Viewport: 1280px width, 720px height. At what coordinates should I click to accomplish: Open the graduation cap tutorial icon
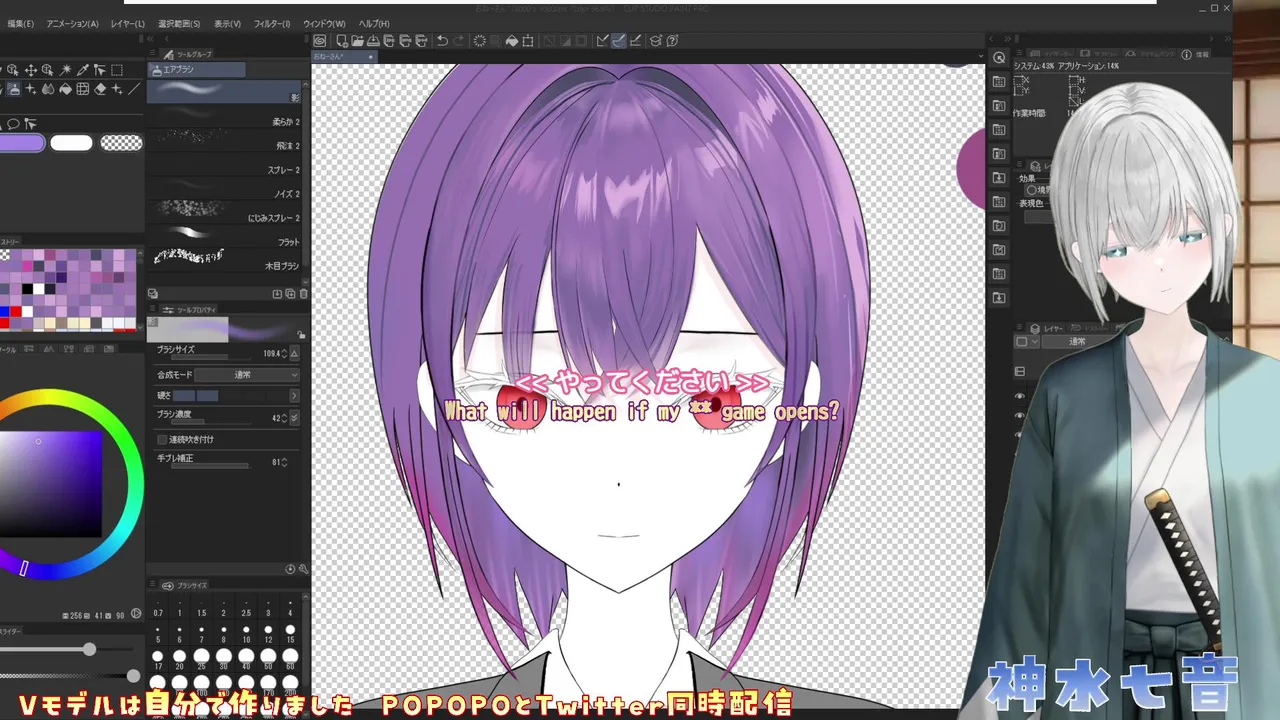point(656,41)
